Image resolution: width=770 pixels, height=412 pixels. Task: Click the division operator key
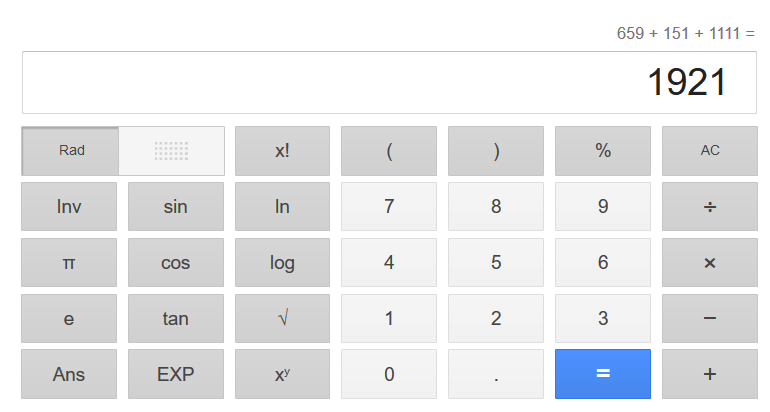tap(709, 207)
